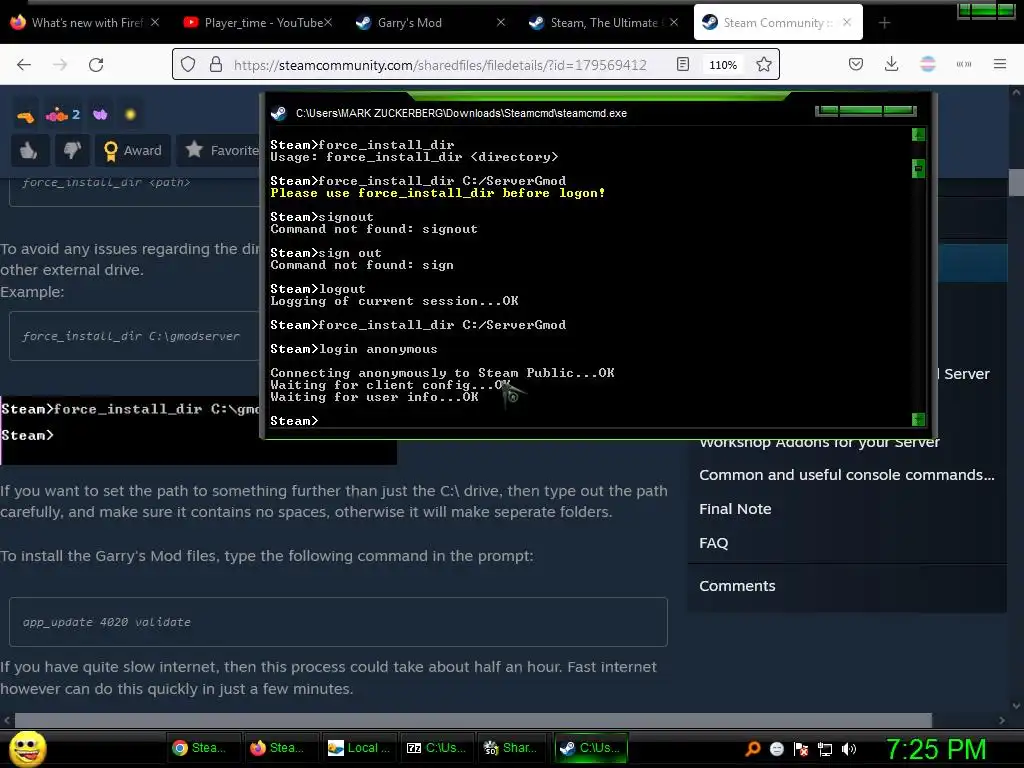Viewport: 1024px width, 768px height.
Task: Click scroll up arrow in steamcmd console
Action: (x=918, y=135)
